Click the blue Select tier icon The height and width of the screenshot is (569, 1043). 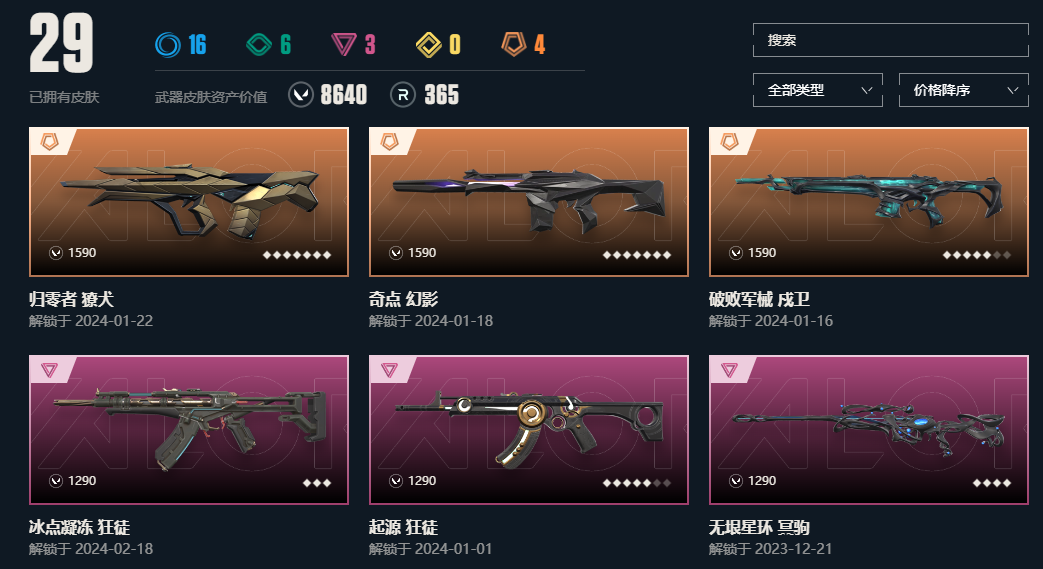tap(168, 45)
